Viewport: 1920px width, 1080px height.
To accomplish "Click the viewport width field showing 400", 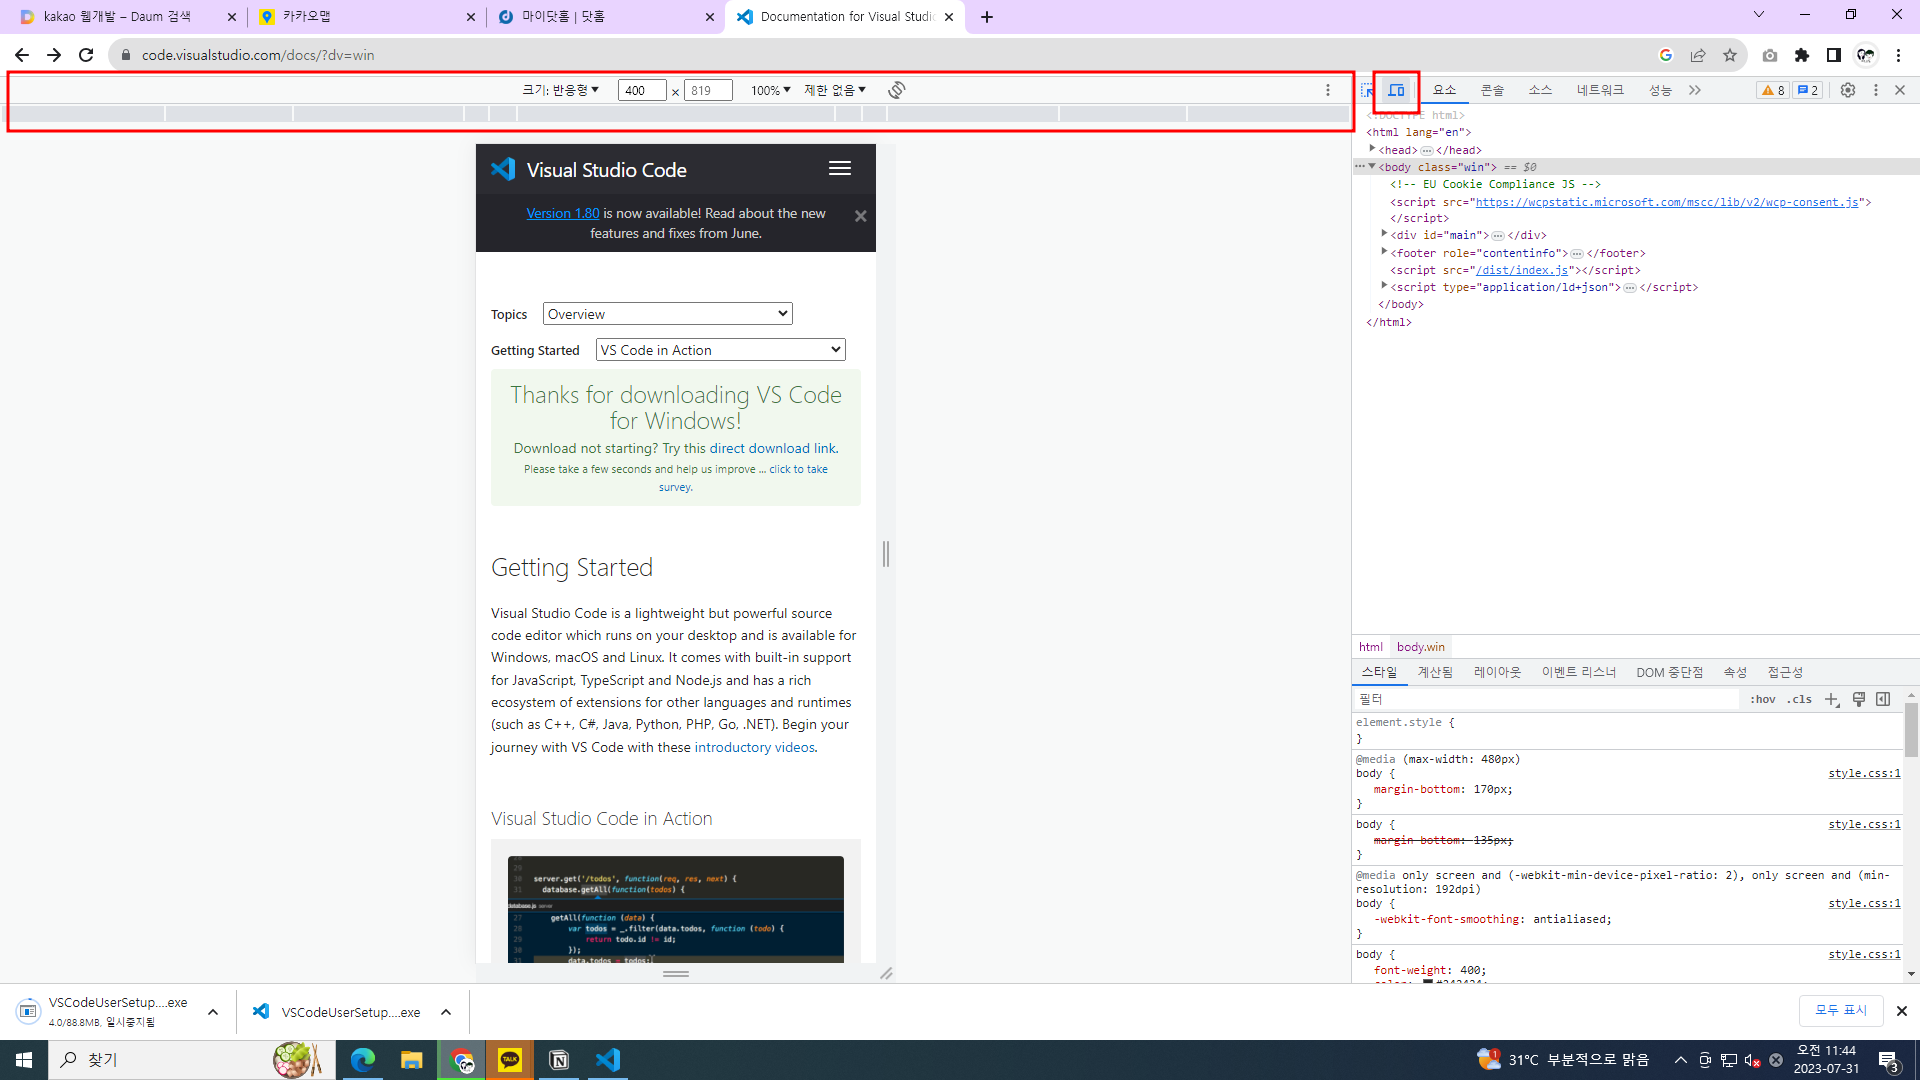I will 641,90.
